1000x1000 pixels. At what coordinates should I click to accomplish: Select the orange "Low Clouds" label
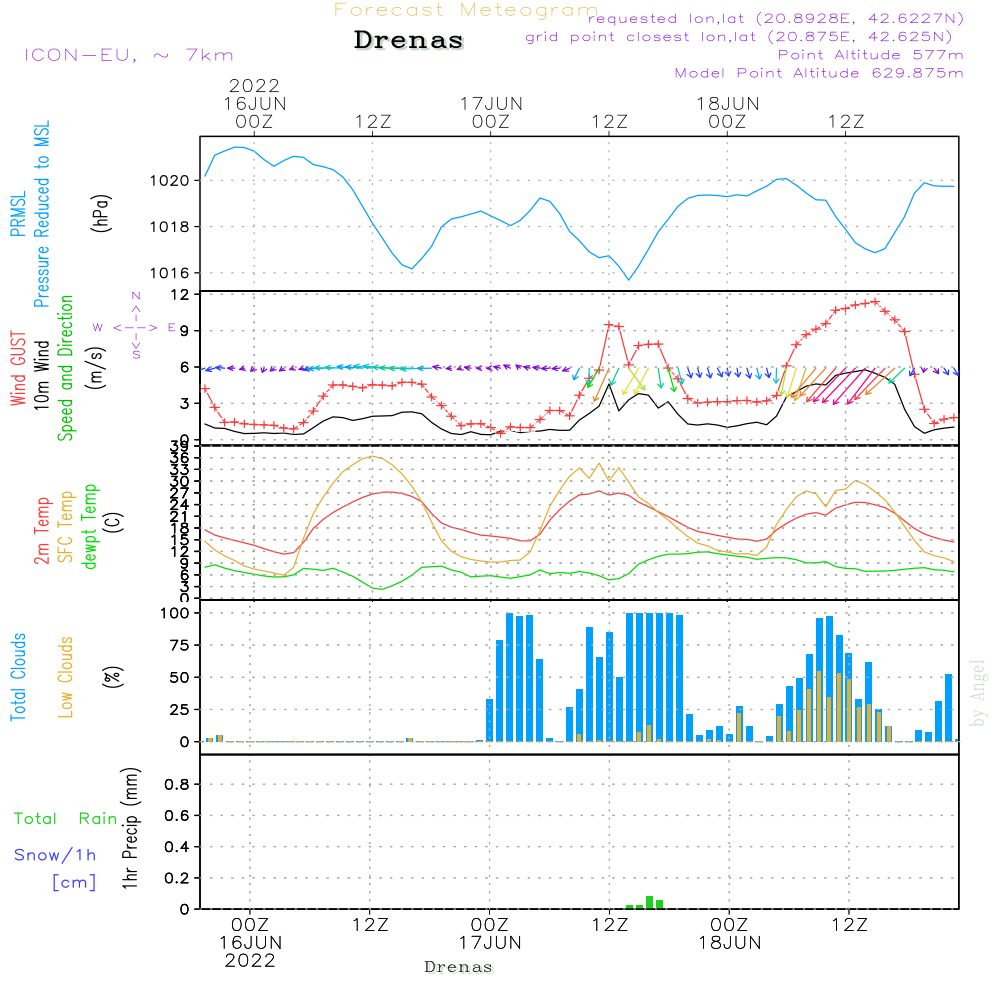(x=66, y=677)
